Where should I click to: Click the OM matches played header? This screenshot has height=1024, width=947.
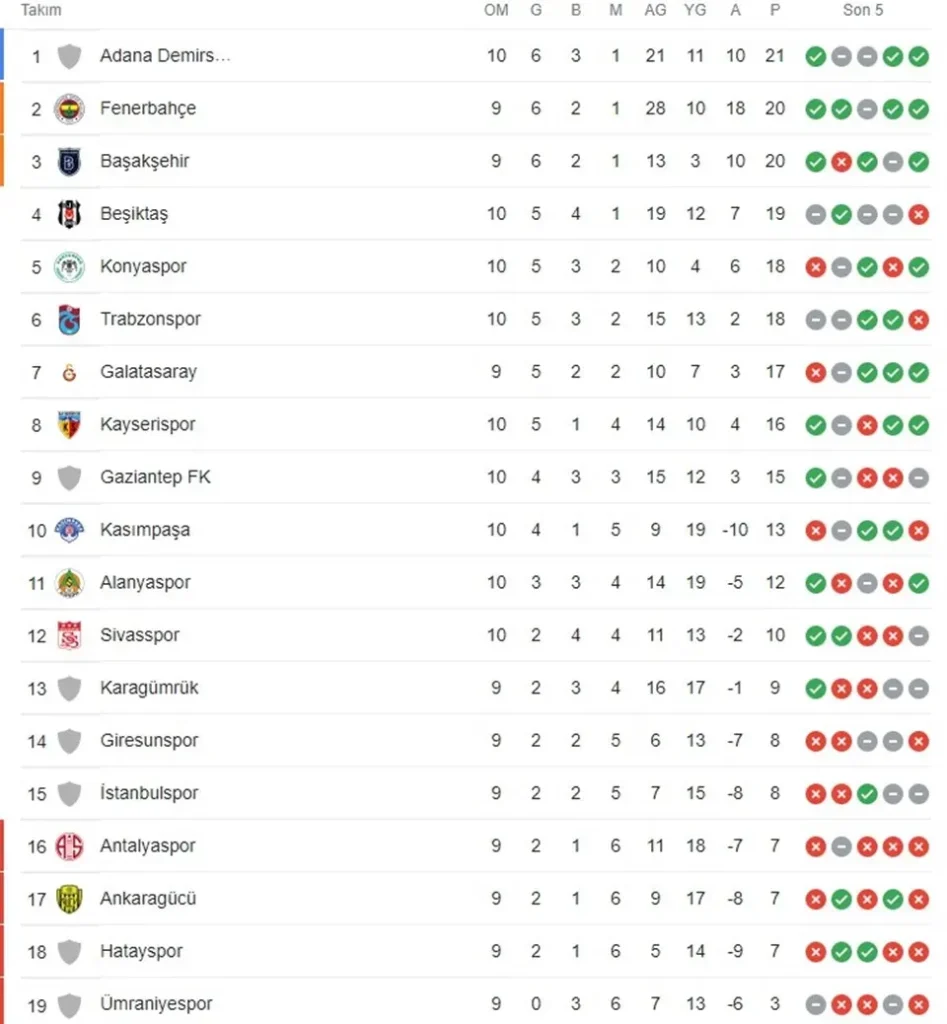coord(496,10)
